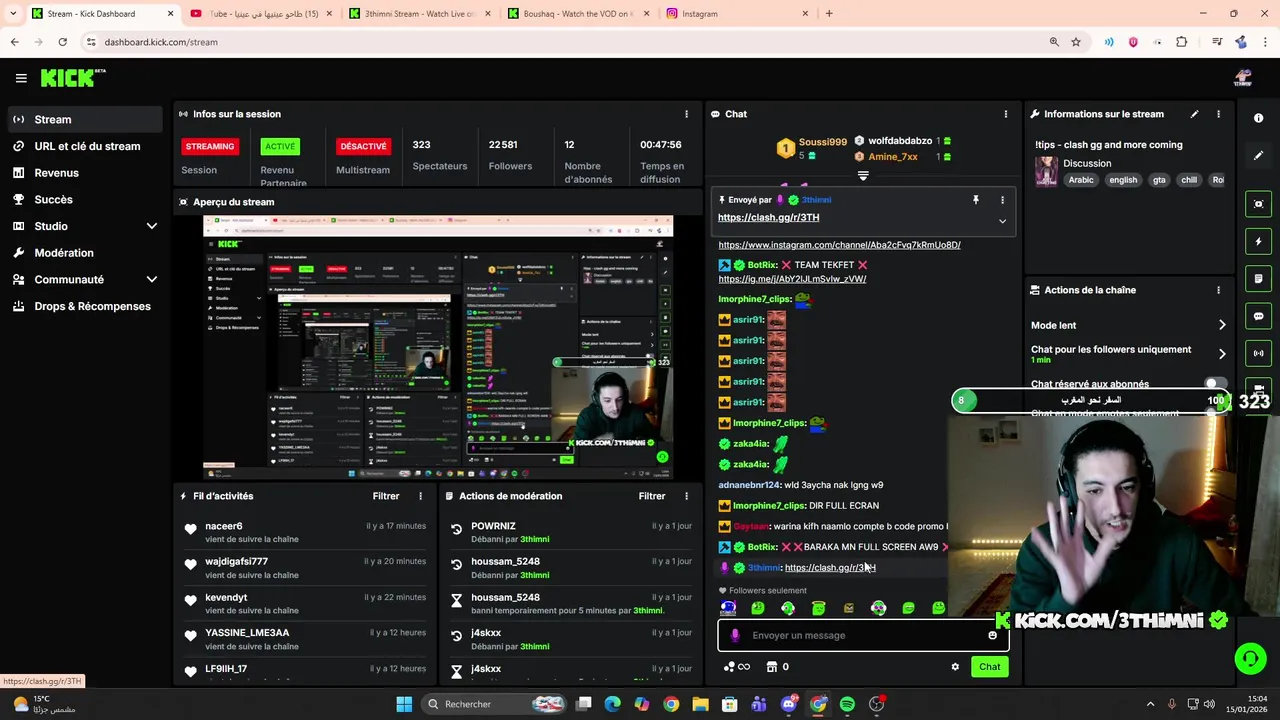Click the document icon in right sidebar
1280x720 pixels.
click(1258, 279)
